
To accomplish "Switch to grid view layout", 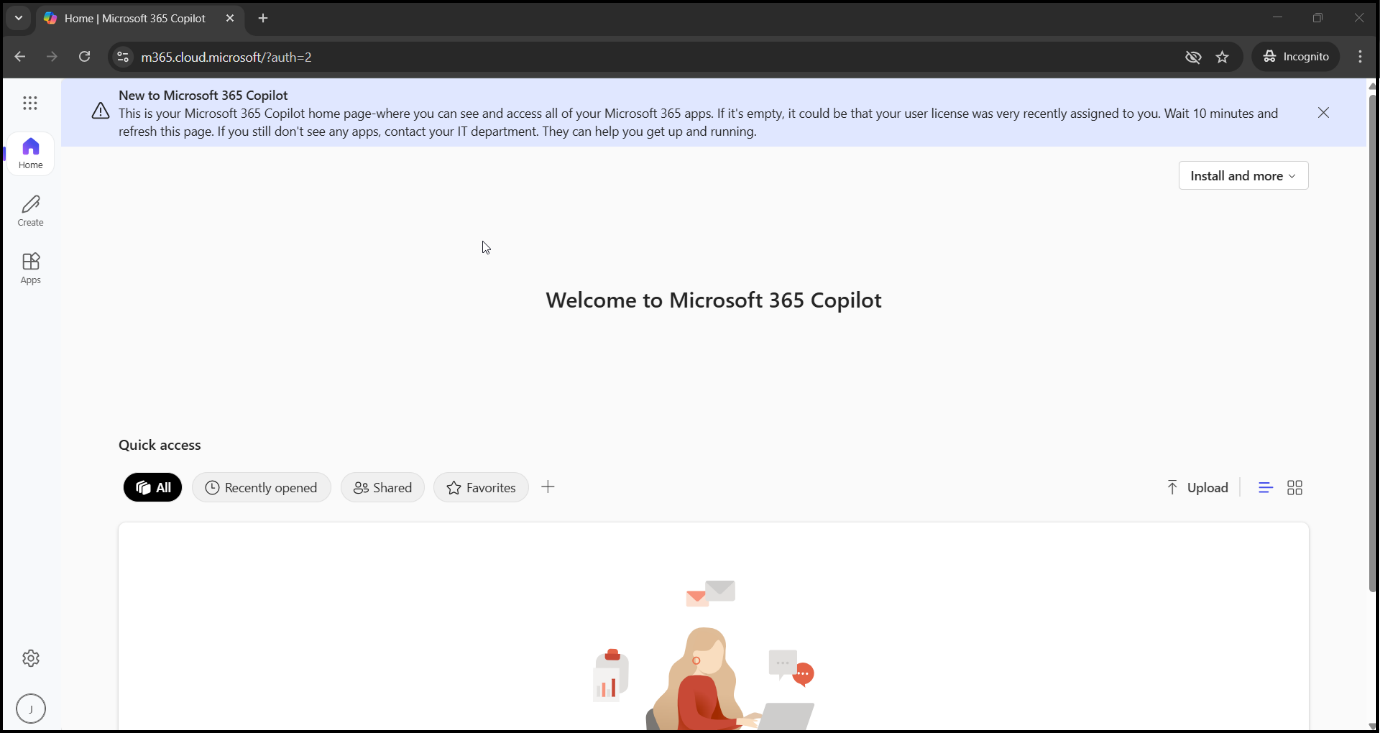I will [x=1295, y=488].
